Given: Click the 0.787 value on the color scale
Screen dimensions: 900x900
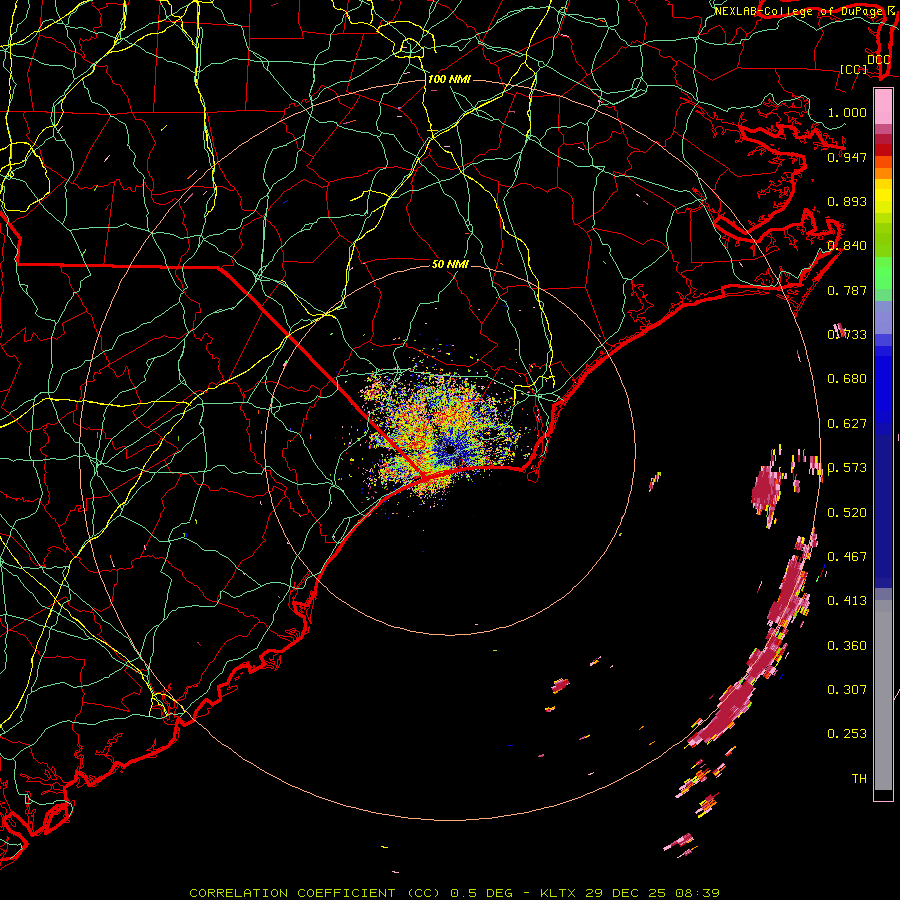Looking at the screenshot, I should point(847,290).
